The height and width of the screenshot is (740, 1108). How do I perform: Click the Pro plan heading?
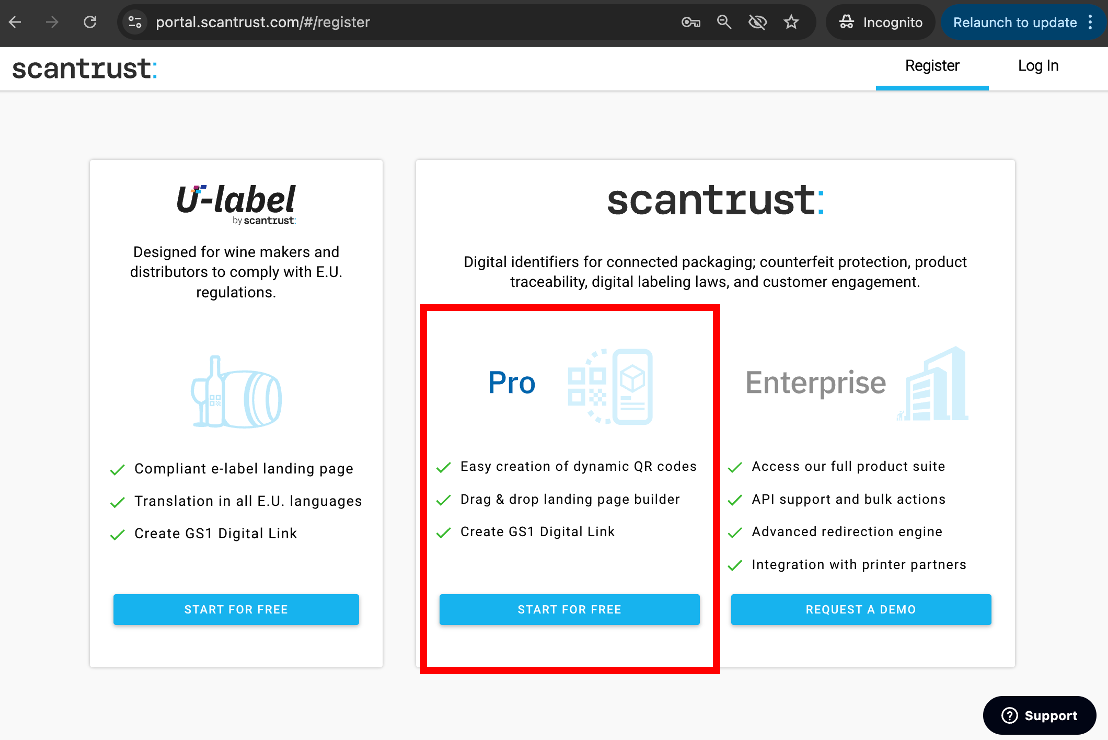(x=512, y=383)
